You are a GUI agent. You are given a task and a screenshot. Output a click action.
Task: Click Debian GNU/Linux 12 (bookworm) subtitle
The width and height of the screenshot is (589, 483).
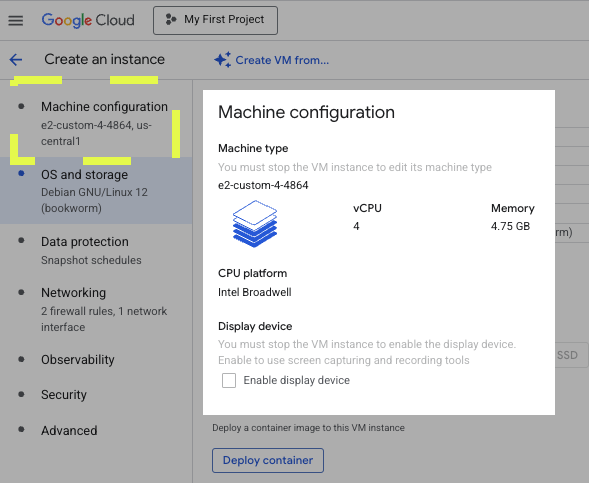tap(94, 200)
